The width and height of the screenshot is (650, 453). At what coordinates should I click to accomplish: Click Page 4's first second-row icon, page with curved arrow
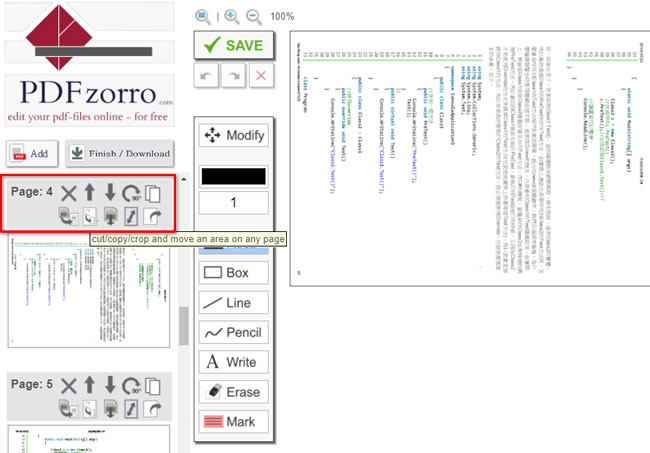tap(68, 216)
